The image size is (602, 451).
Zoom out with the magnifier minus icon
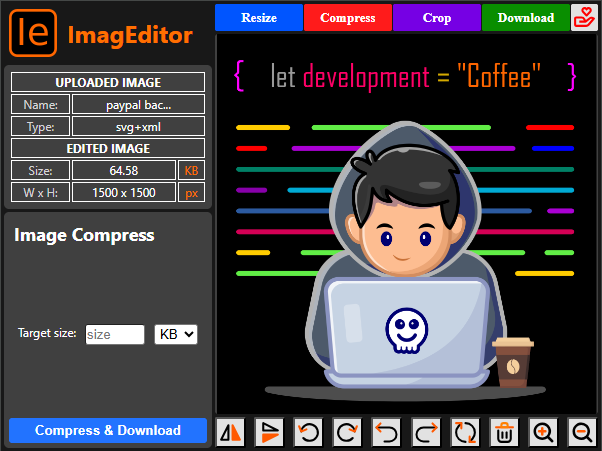coord(582,432)
